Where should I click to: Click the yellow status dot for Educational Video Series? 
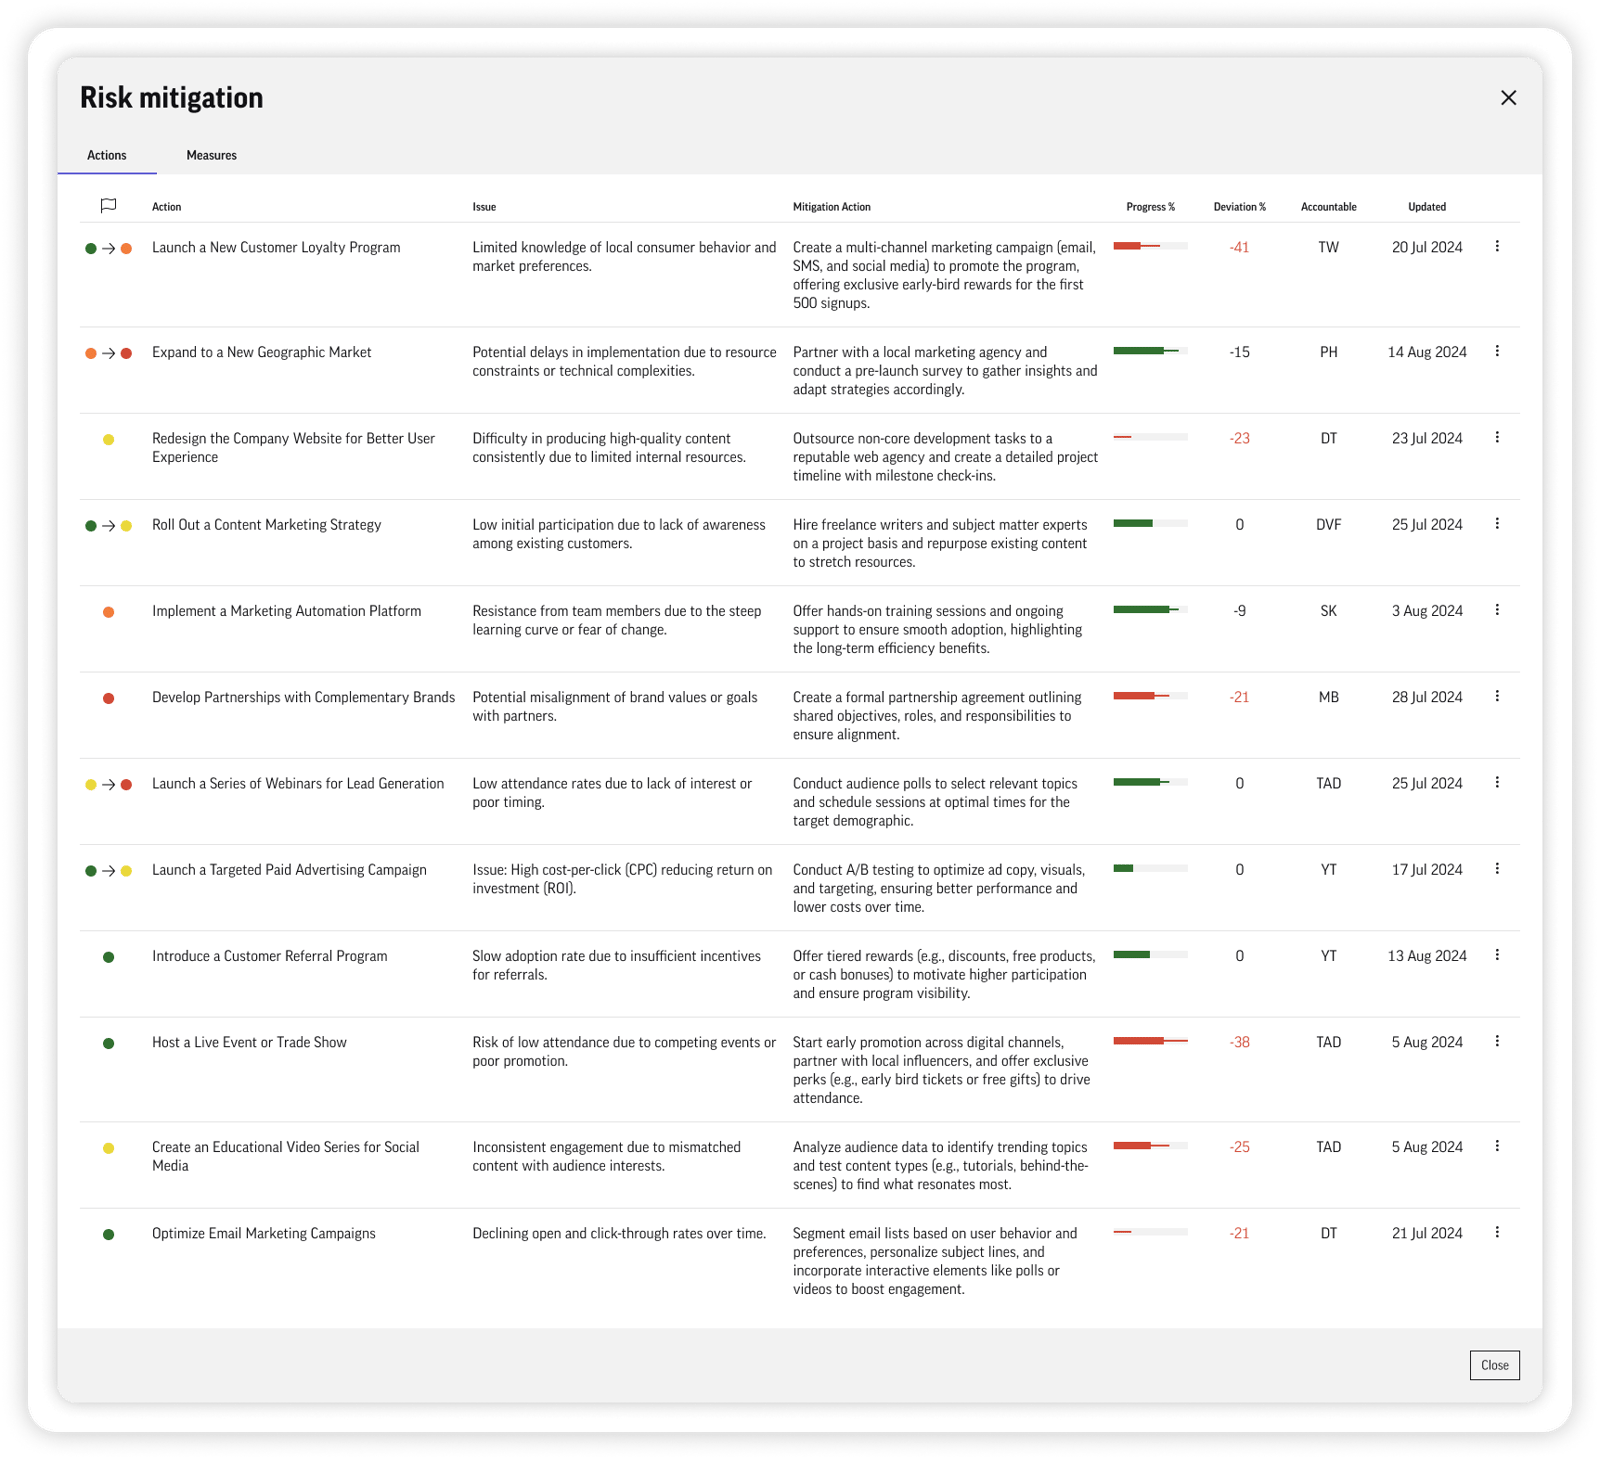(x=108, y=1149)
